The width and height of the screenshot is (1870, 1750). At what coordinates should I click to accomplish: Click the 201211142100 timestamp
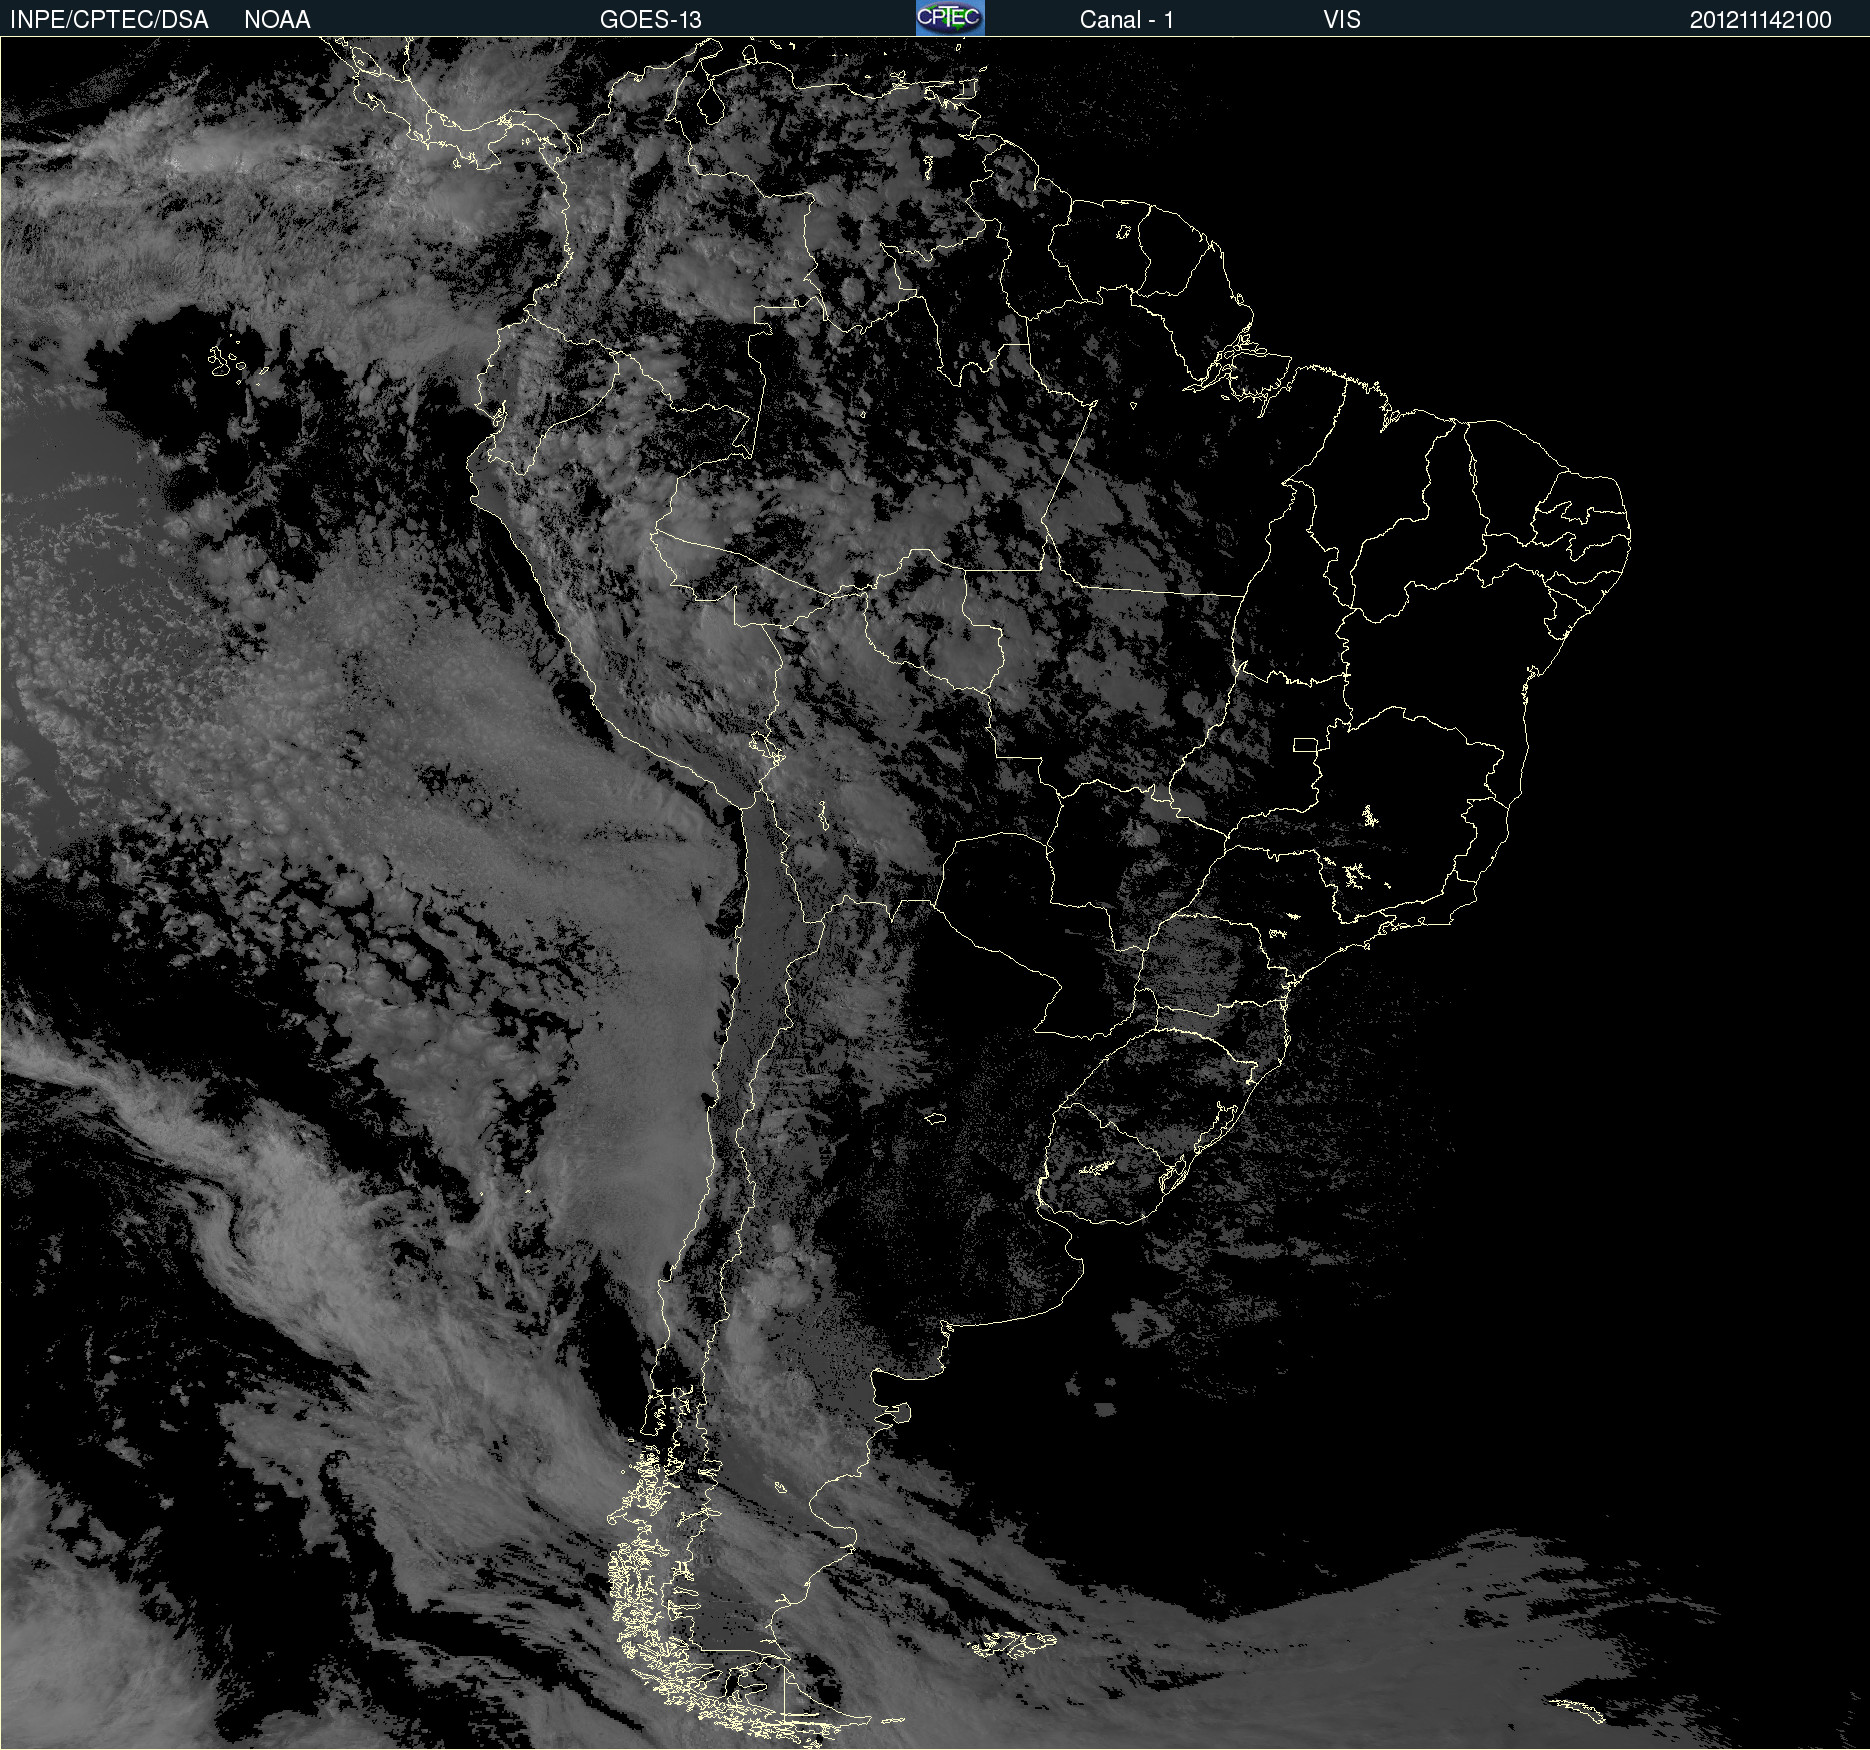pyautogui.click(x=1760, y=19)
